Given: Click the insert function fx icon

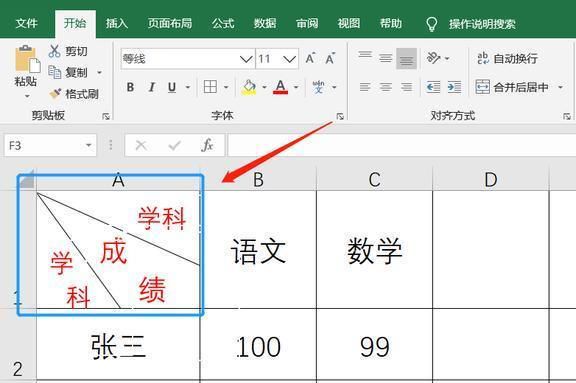Looking at the screenshot, I should [x=207, y=145].
